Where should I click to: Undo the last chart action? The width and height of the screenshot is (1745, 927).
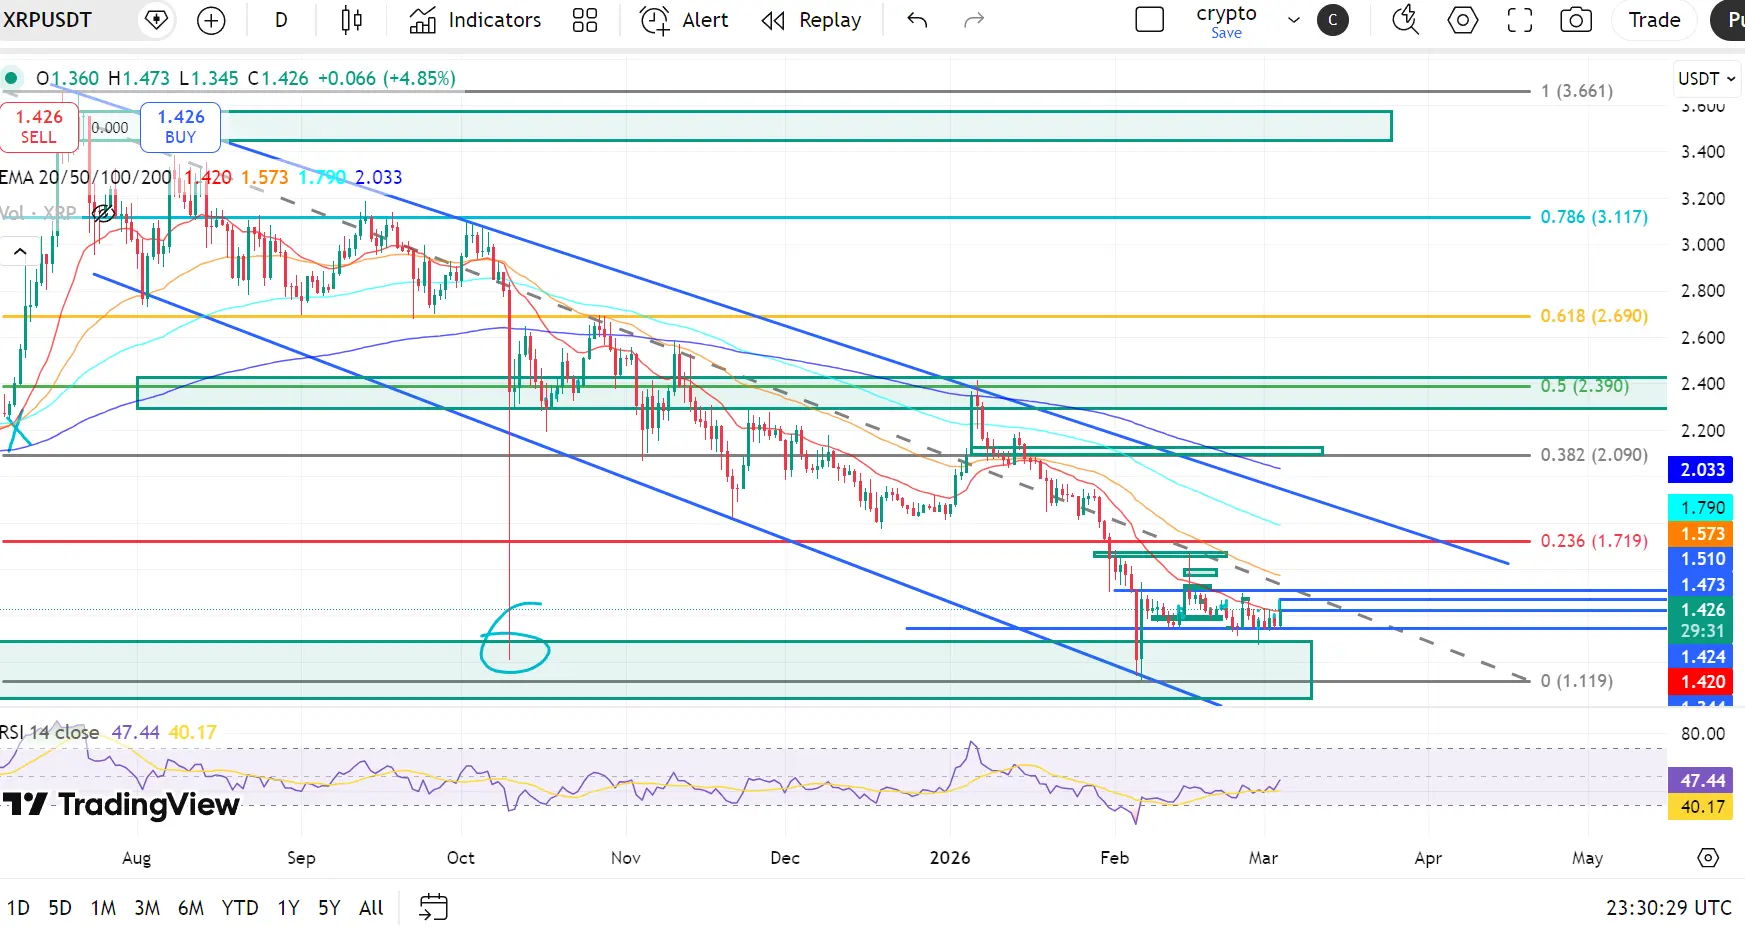917,20
